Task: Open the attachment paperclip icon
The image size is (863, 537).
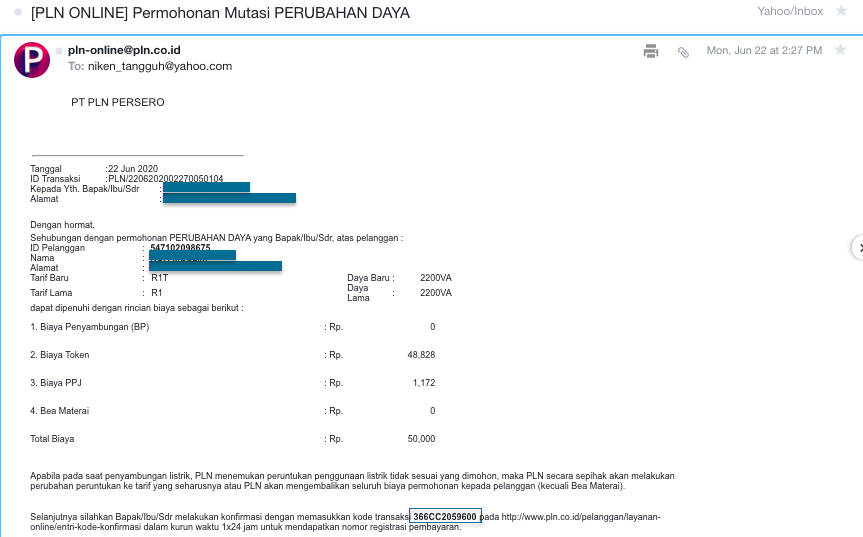Action: coord(683,52)
